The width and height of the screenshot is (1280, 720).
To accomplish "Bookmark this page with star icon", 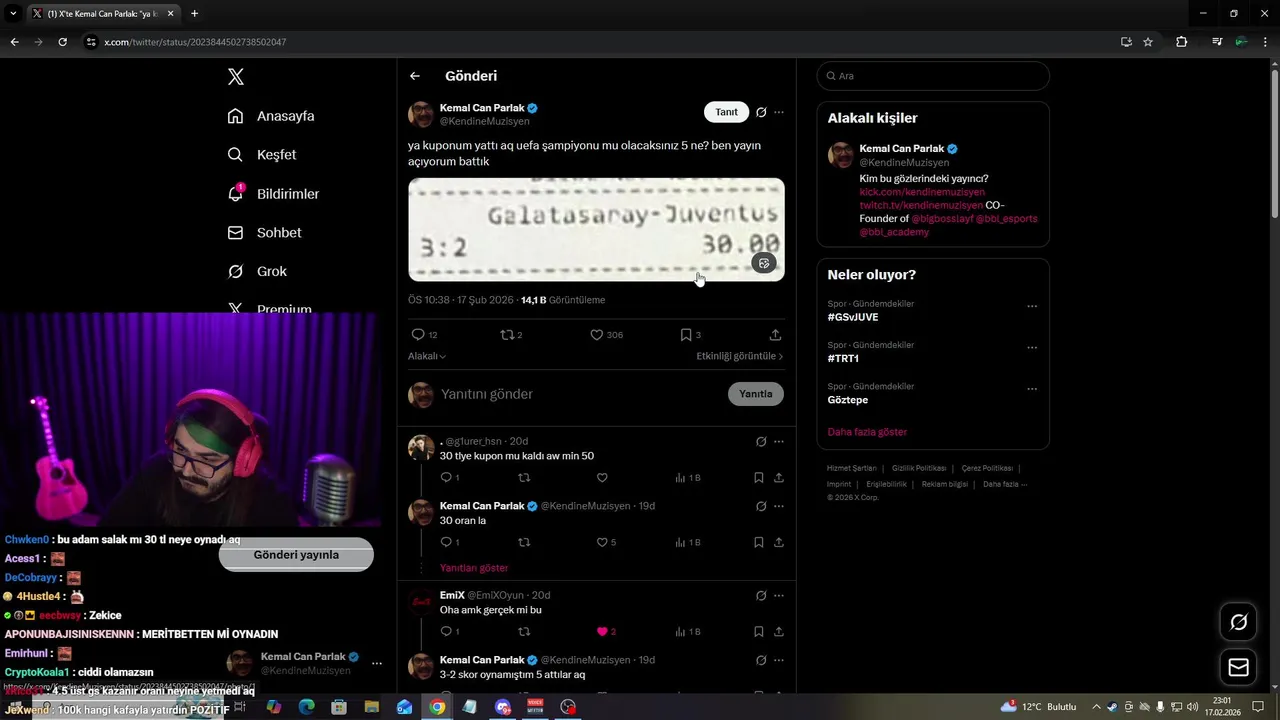I will pyautogui.click(x=1148, y=42).
